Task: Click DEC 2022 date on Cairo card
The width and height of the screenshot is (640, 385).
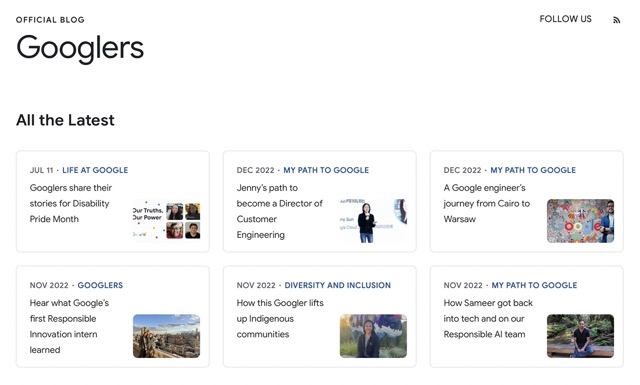Action: click(x=462, y=170)
